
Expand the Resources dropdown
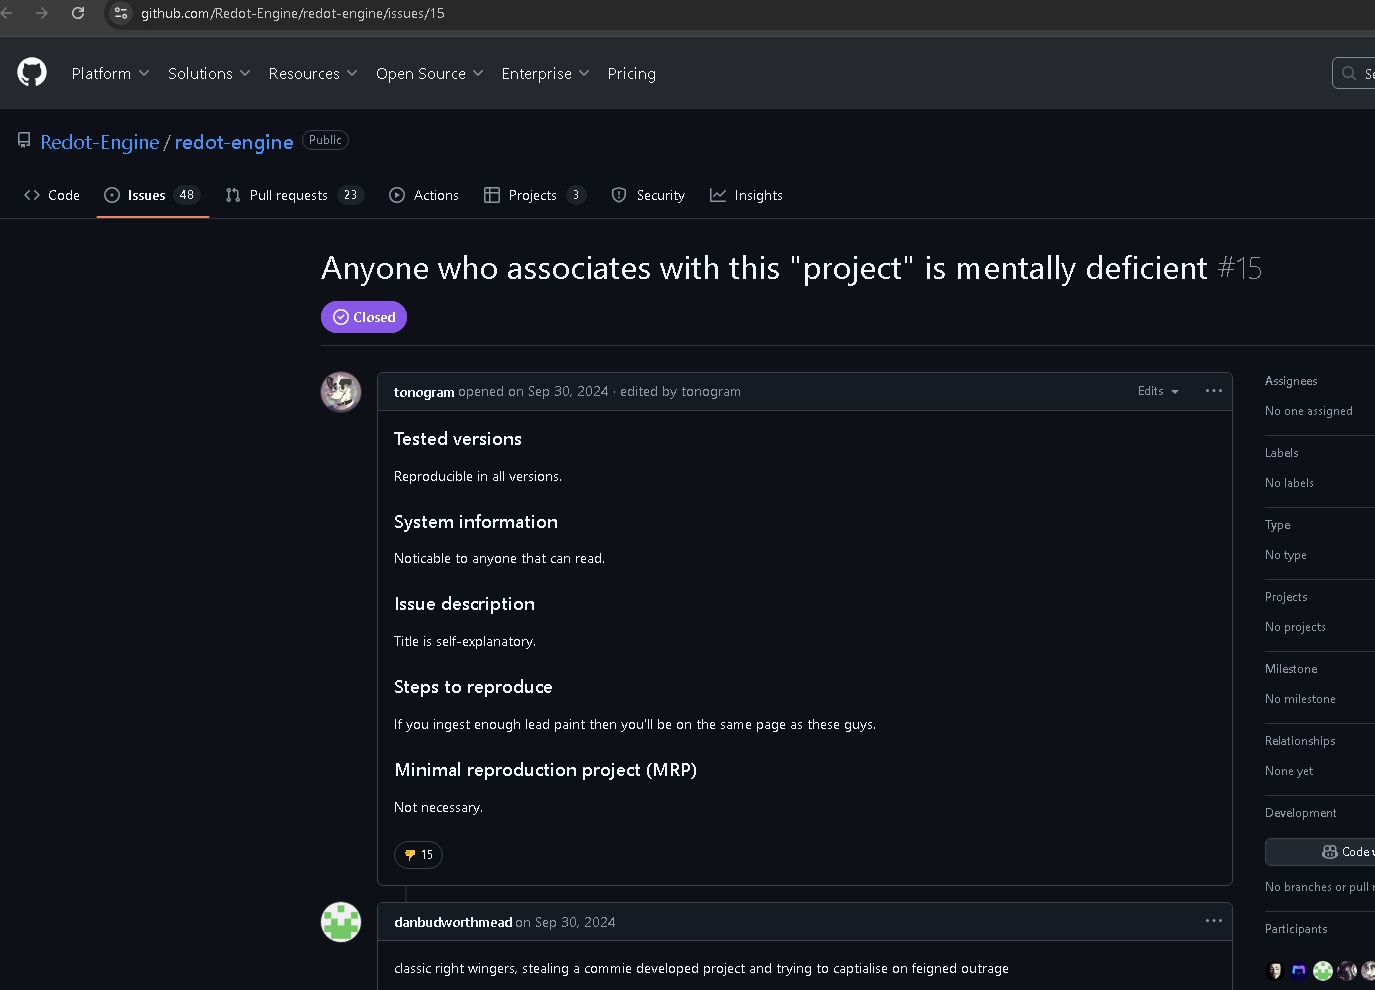pos(312,74)
